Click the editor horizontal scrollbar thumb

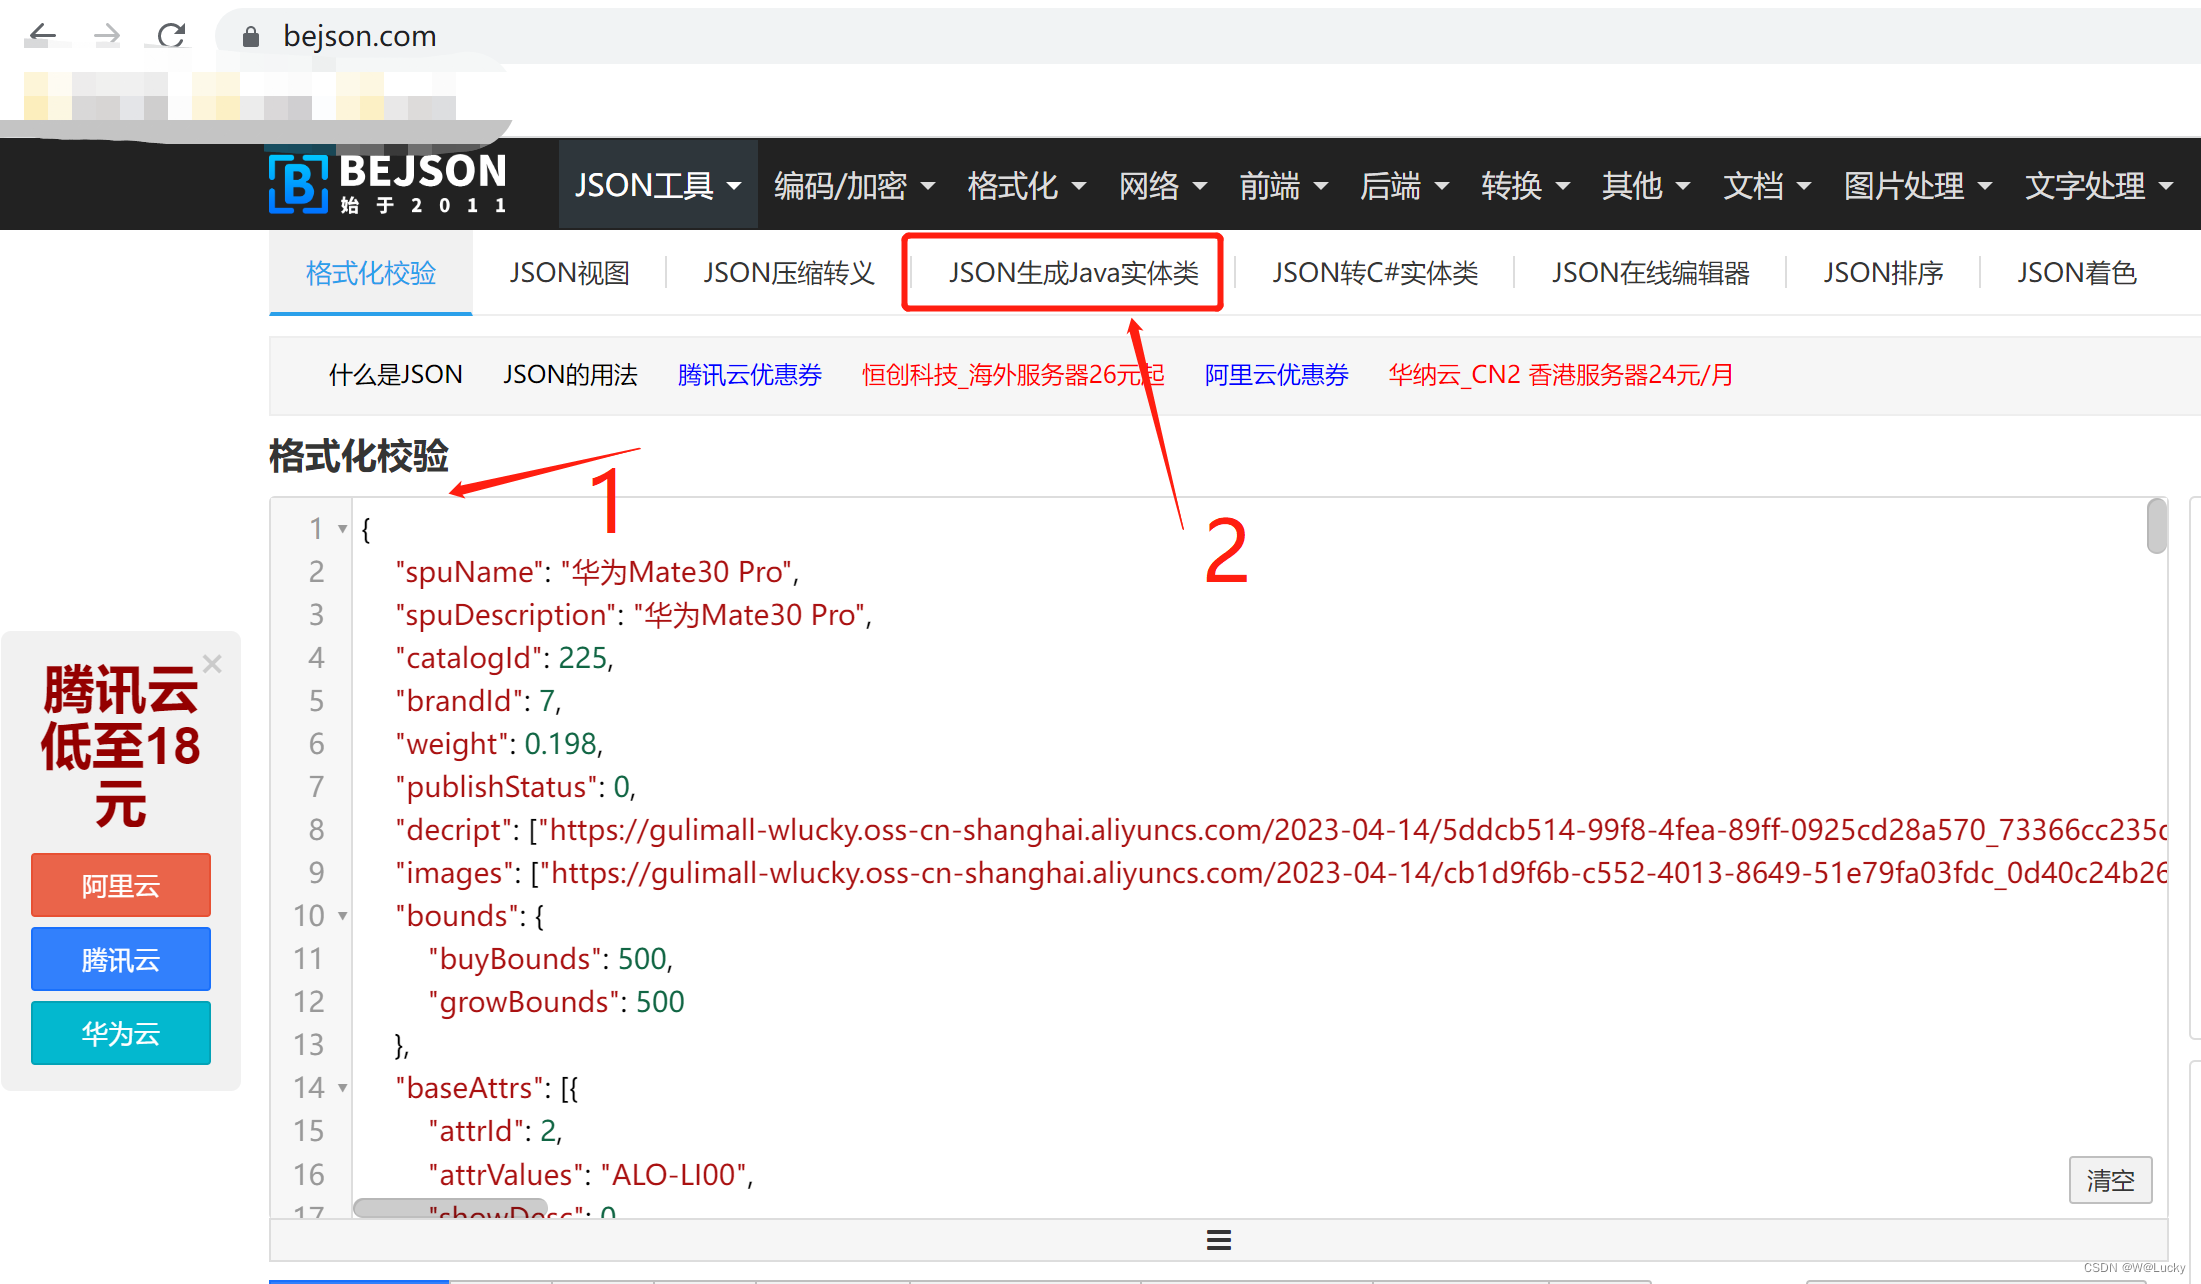point(450,1208)
